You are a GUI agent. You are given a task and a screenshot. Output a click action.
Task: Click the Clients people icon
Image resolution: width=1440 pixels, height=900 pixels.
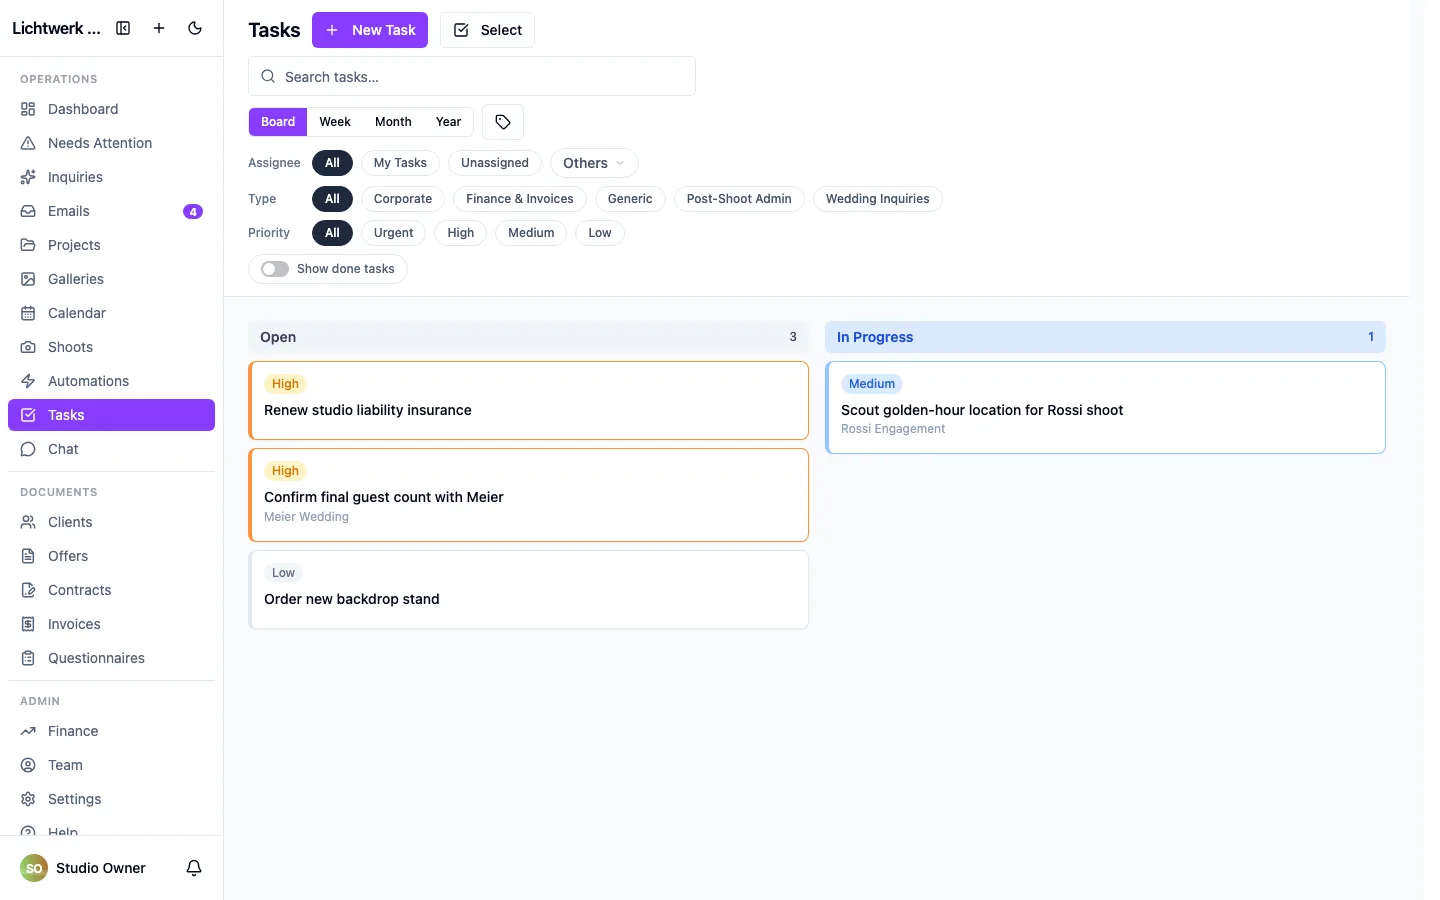(28, 522)
